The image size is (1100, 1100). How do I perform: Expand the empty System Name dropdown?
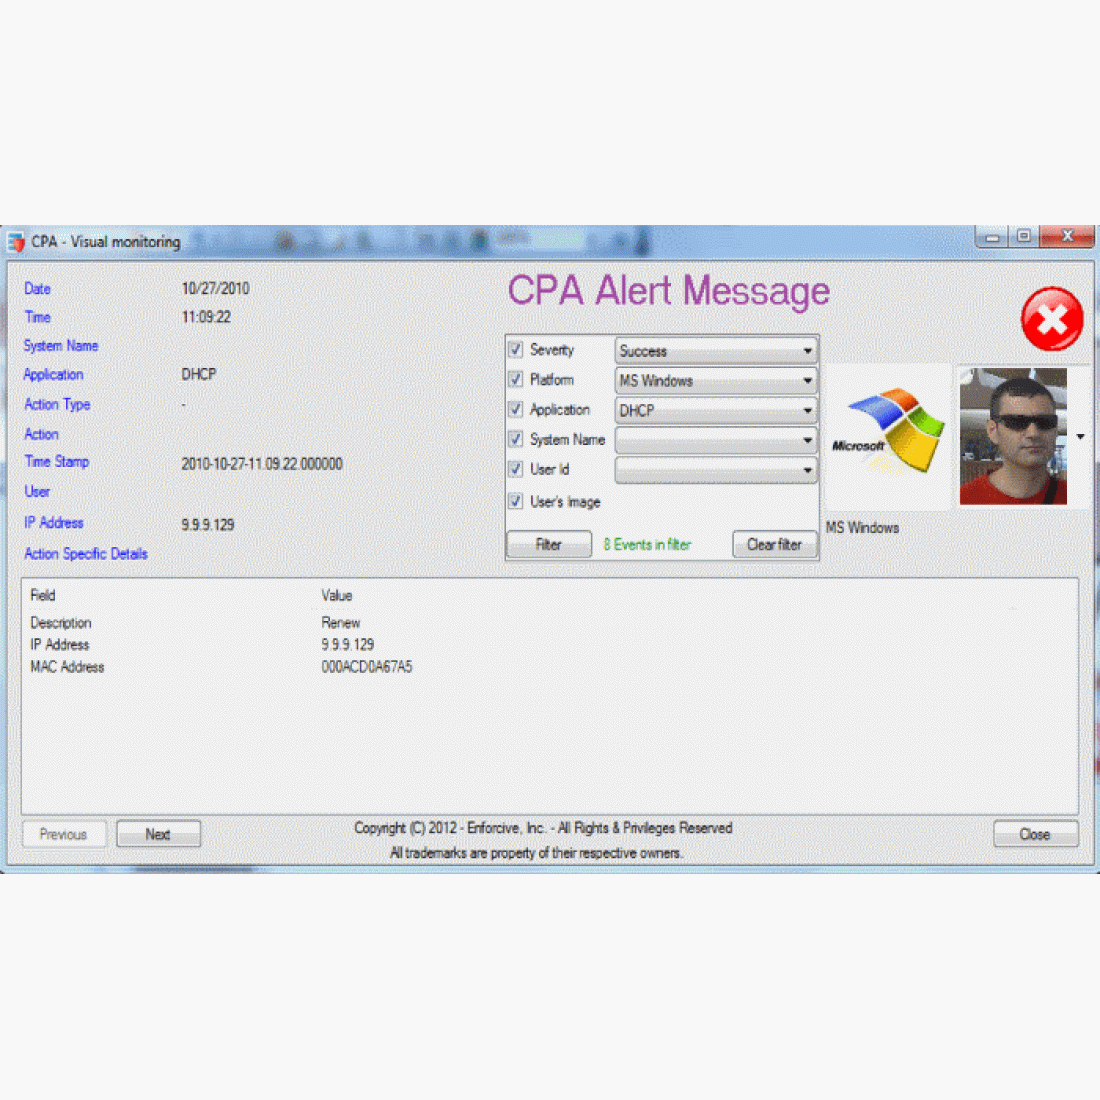pos(716,440)
